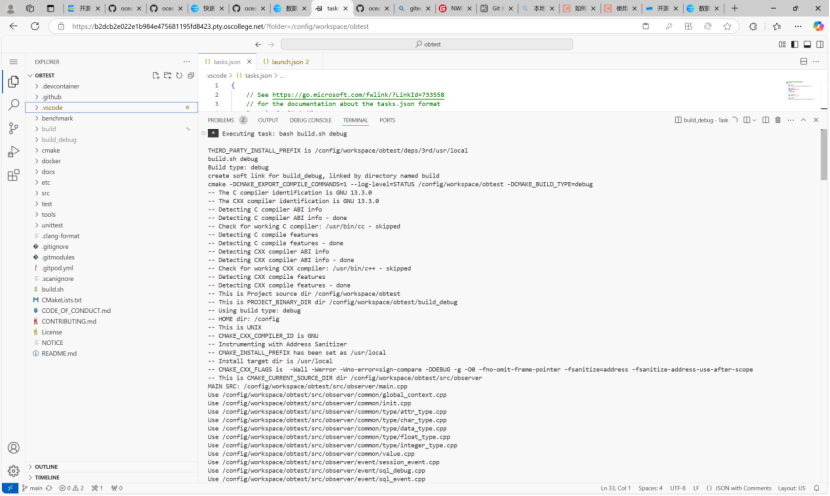Click the editor minimap preview
This screenshot has width=830, height=496.
(799, 91)
